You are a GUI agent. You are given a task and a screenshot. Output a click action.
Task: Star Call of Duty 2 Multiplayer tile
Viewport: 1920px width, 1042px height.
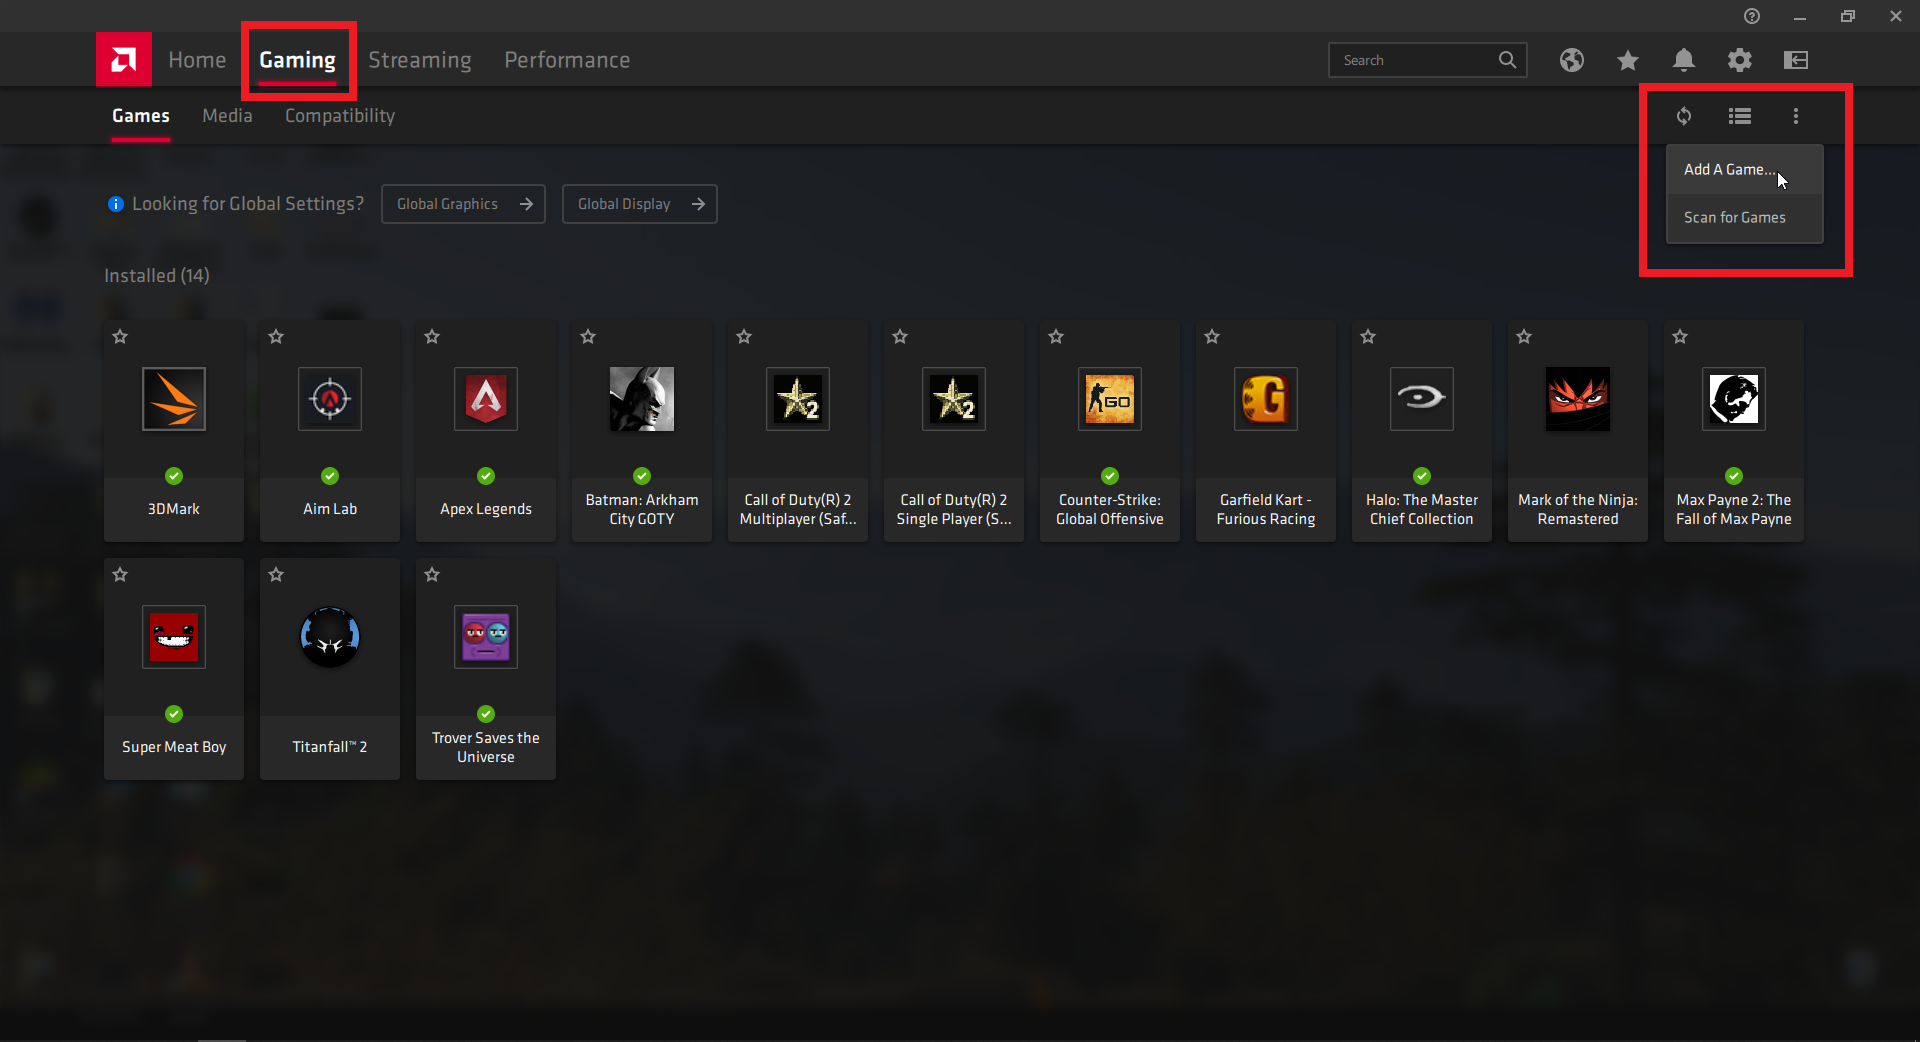point(744,337)
